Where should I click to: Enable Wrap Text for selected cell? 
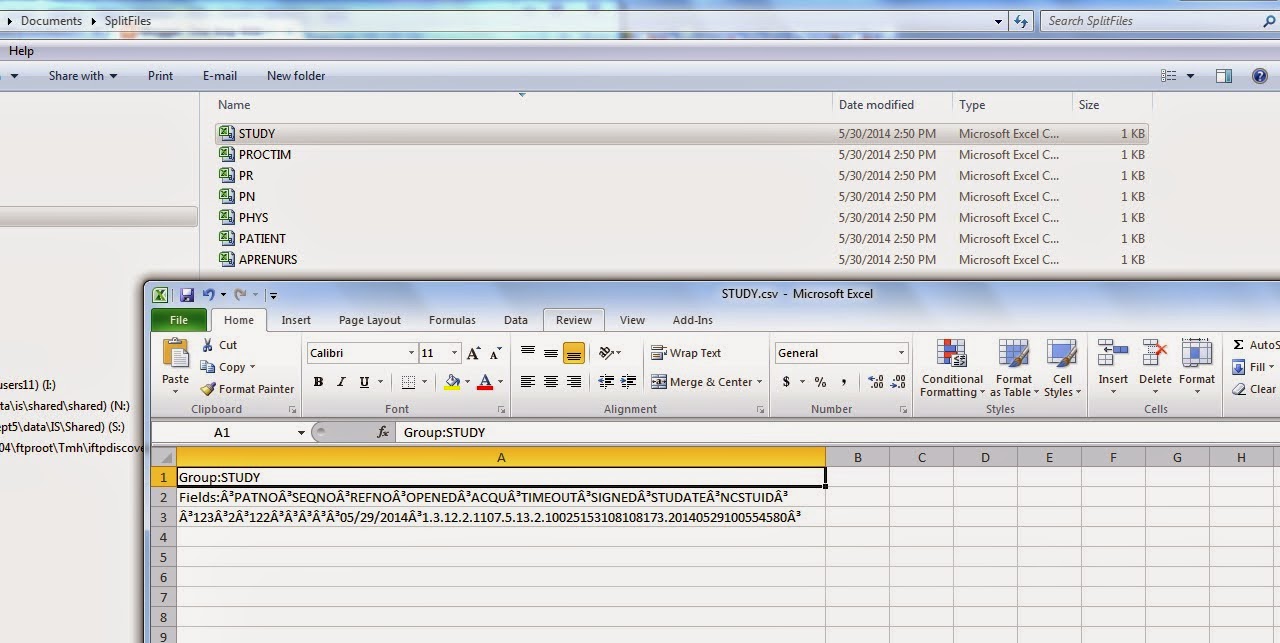coord(690,352)
